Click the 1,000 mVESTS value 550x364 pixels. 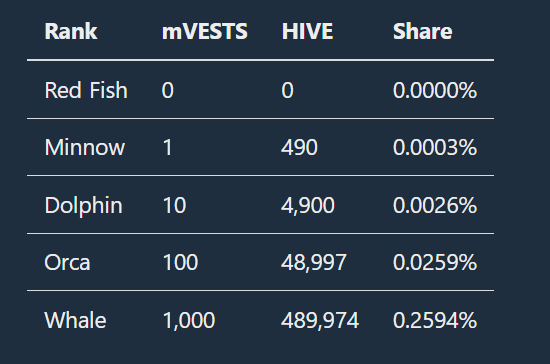[189, 320]
